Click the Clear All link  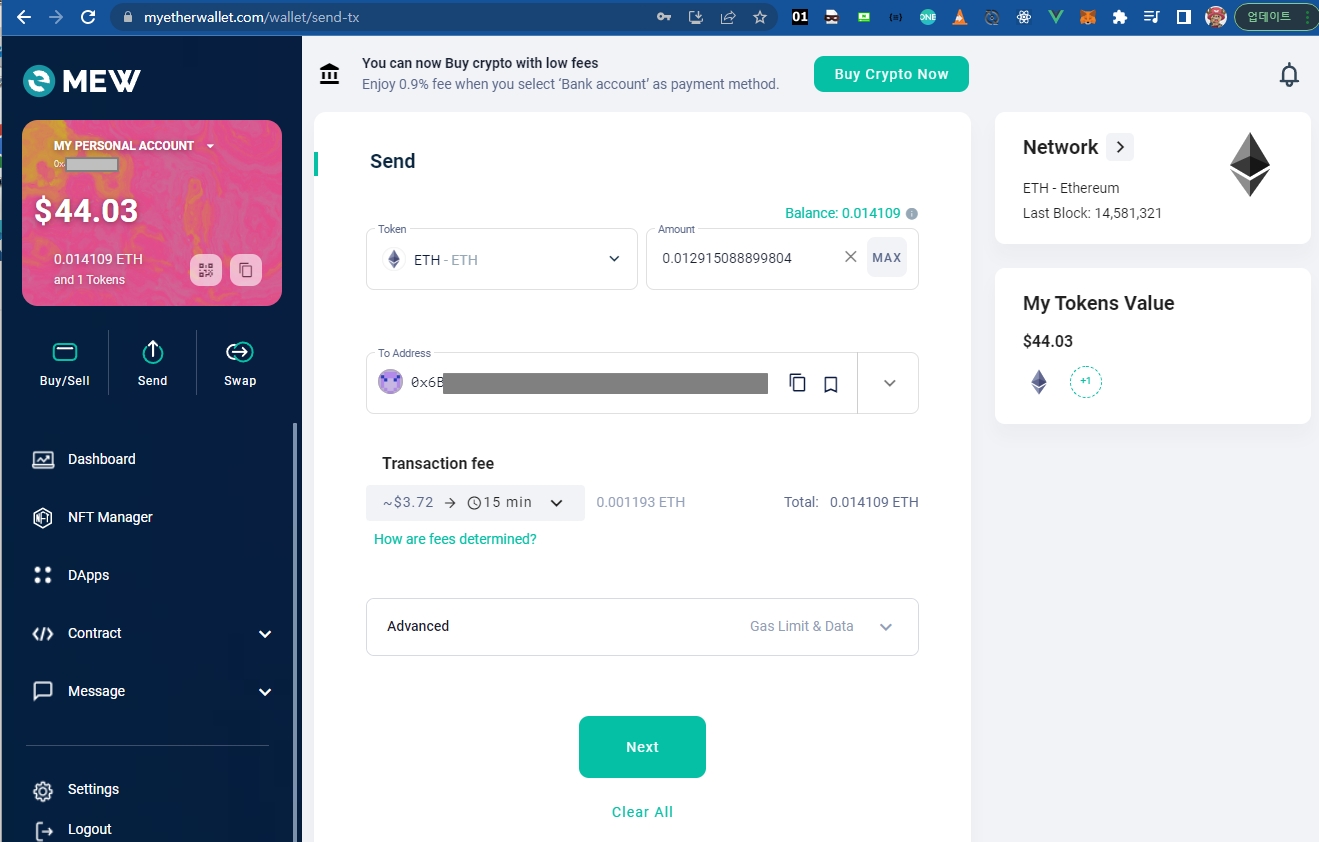642,812
